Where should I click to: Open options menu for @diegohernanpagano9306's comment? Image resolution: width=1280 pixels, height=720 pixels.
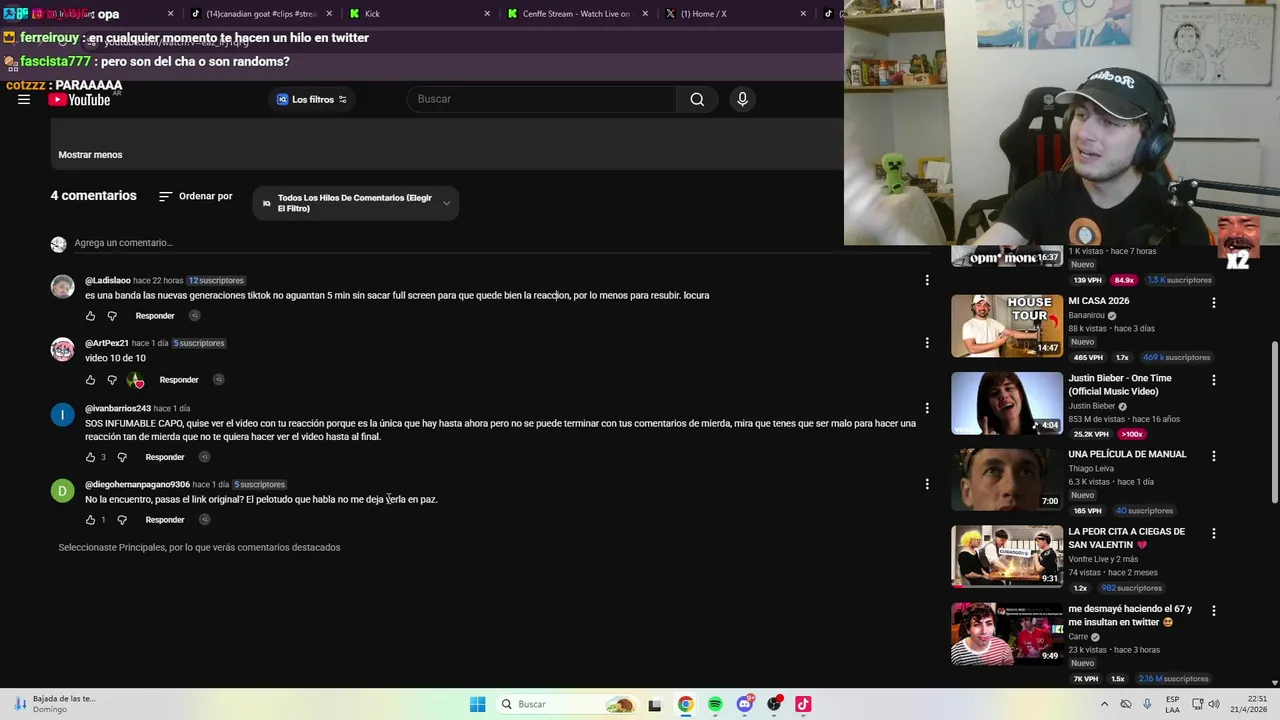pyautogui.click(x=927, y=484)
